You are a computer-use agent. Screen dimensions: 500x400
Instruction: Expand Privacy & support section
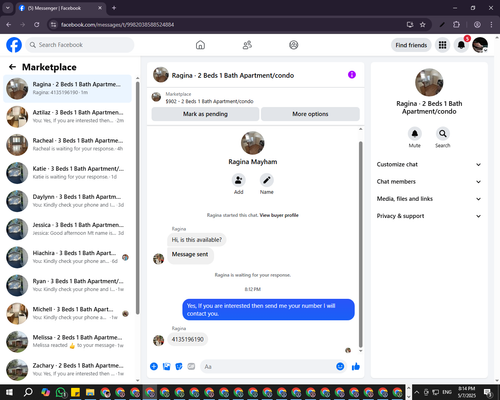[x=429, y=216]
